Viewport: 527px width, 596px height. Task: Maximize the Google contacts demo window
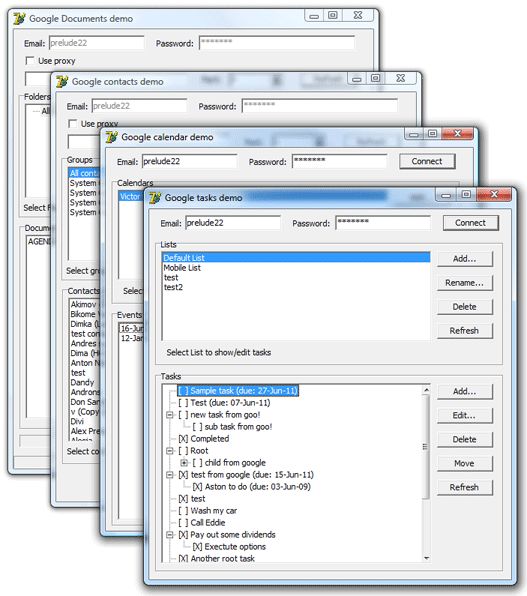375,78
